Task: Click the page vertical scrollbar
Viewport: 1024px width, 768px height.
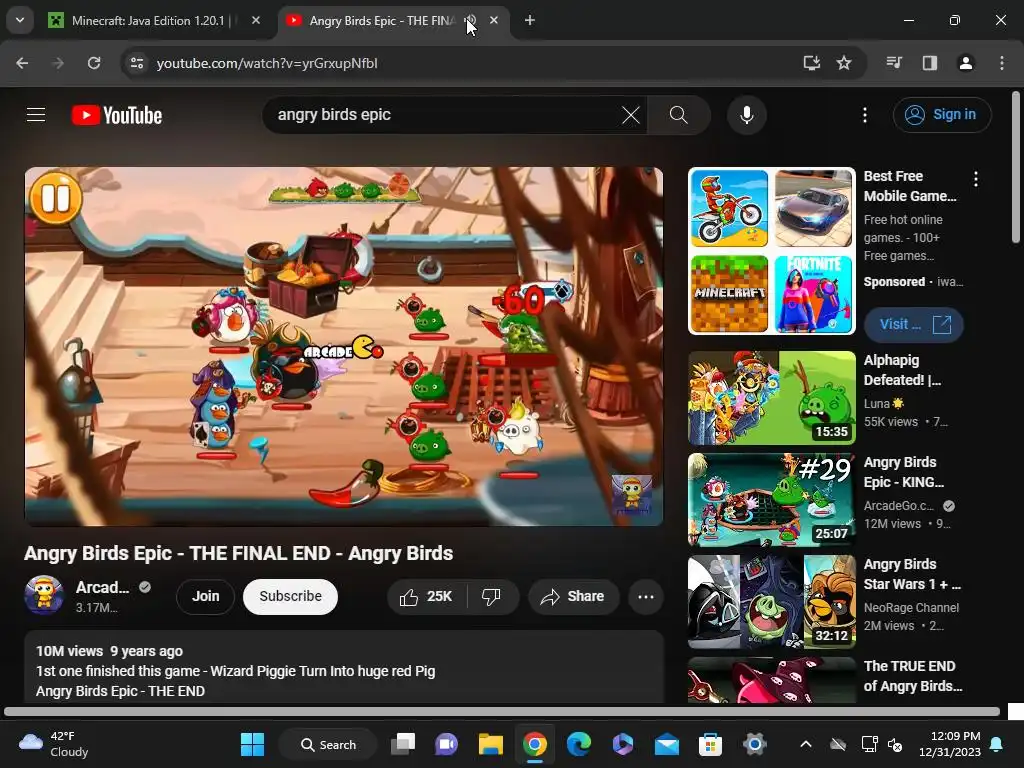Action: tap(1016, 168)
